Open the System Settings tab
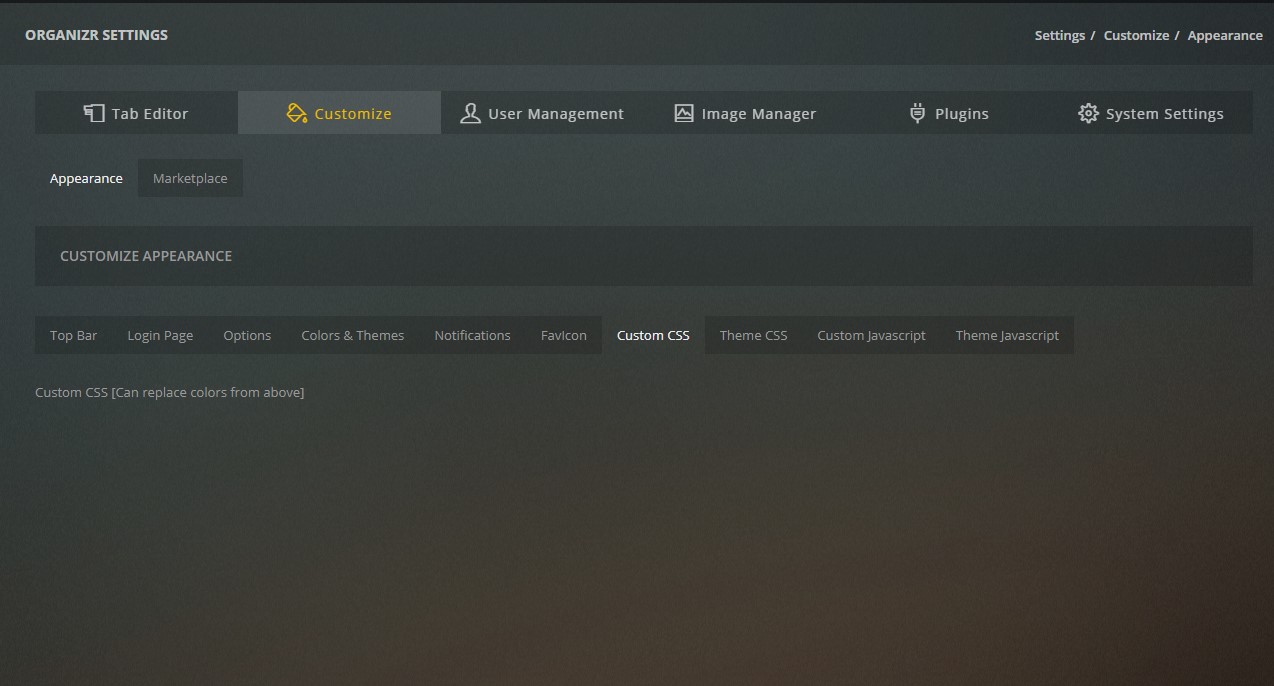Screen dimensions: 1274x686 pyautogui.click(x=1151, y=113)
